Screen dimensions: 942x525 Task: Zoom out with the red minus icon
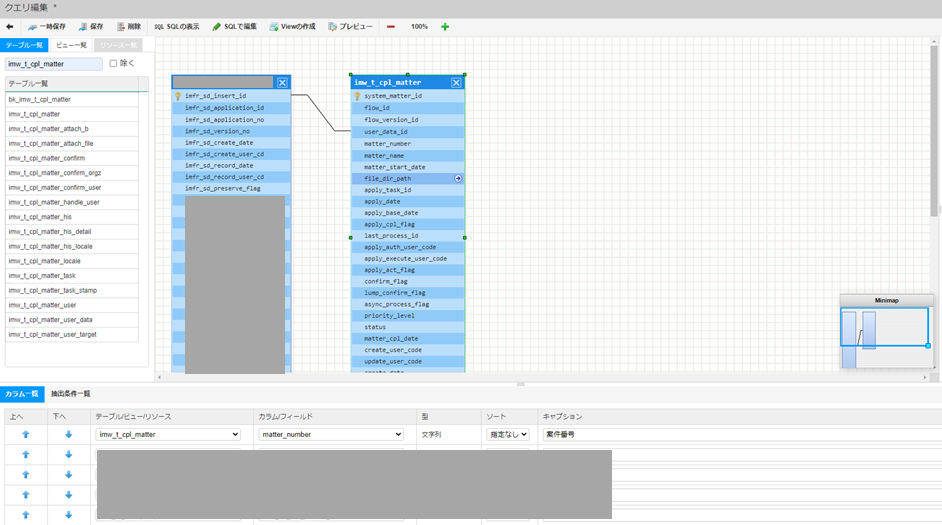[x=390, y=26]
